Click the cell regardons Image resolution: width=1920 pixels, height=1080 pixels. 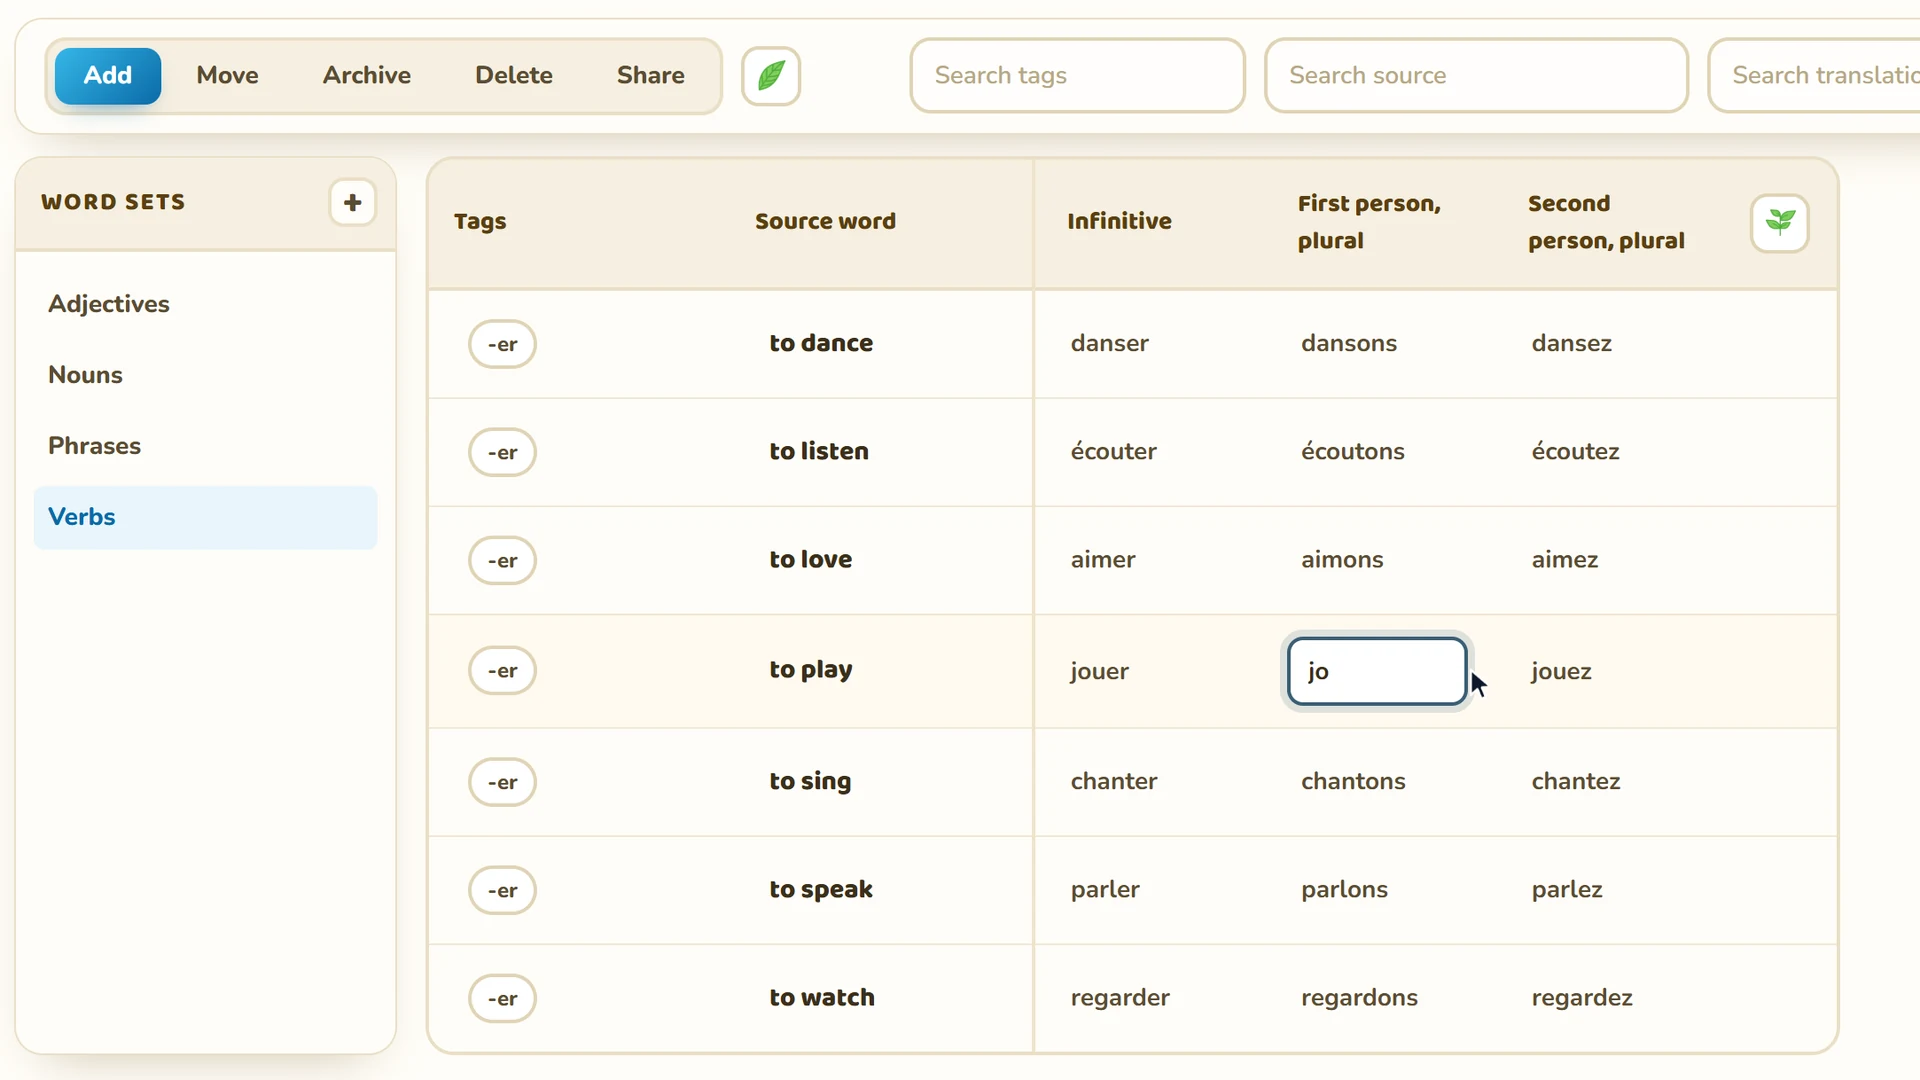coord(1359,998)
